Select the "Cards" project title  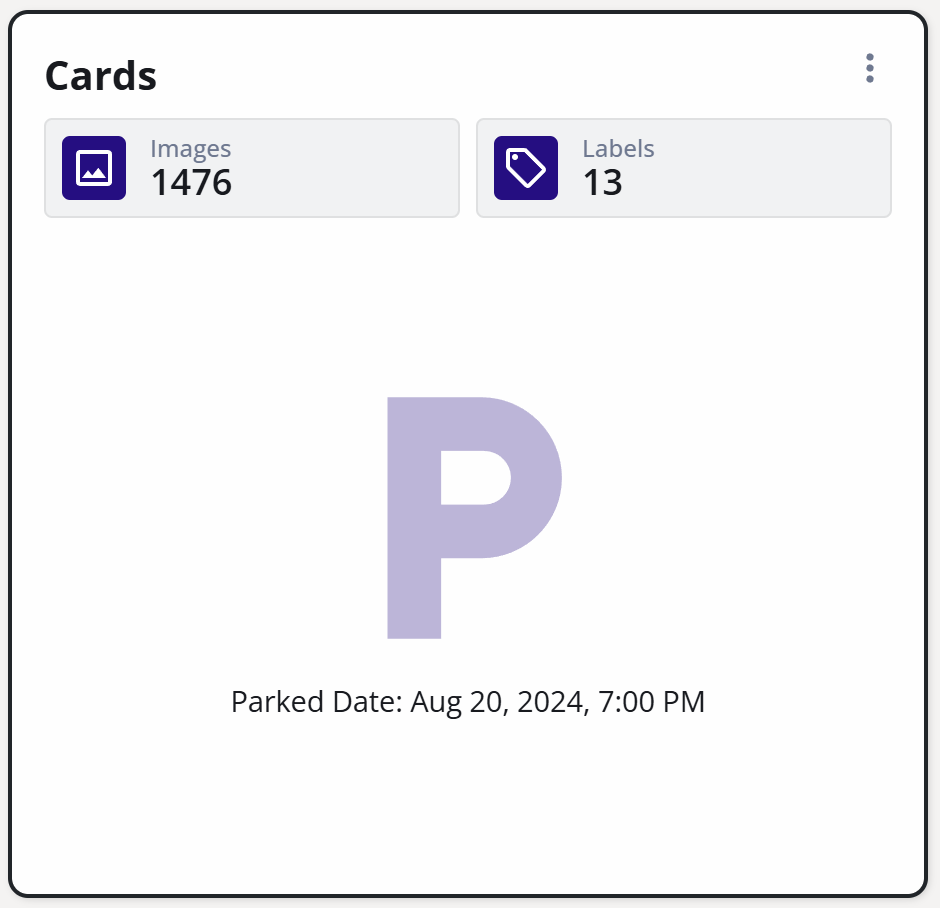(x=101, y=76)
